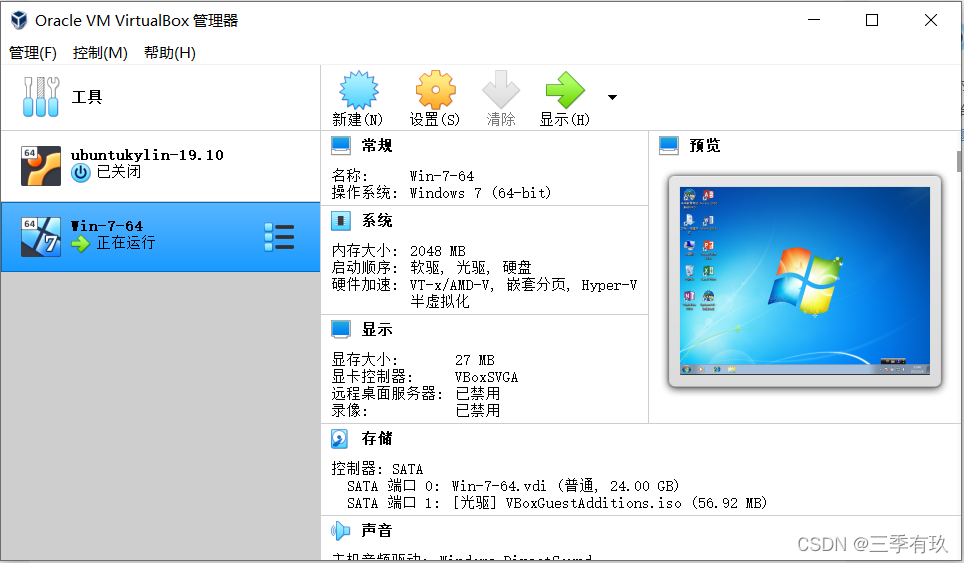Click the ubuntukylin-19.10 VM OS icon

click(x=41, y=166)
